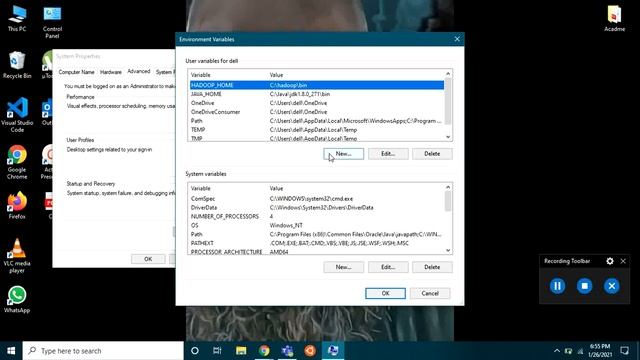Switch to Advanced tab in System Properties
640x360 pixels.
tap(139, 71)
